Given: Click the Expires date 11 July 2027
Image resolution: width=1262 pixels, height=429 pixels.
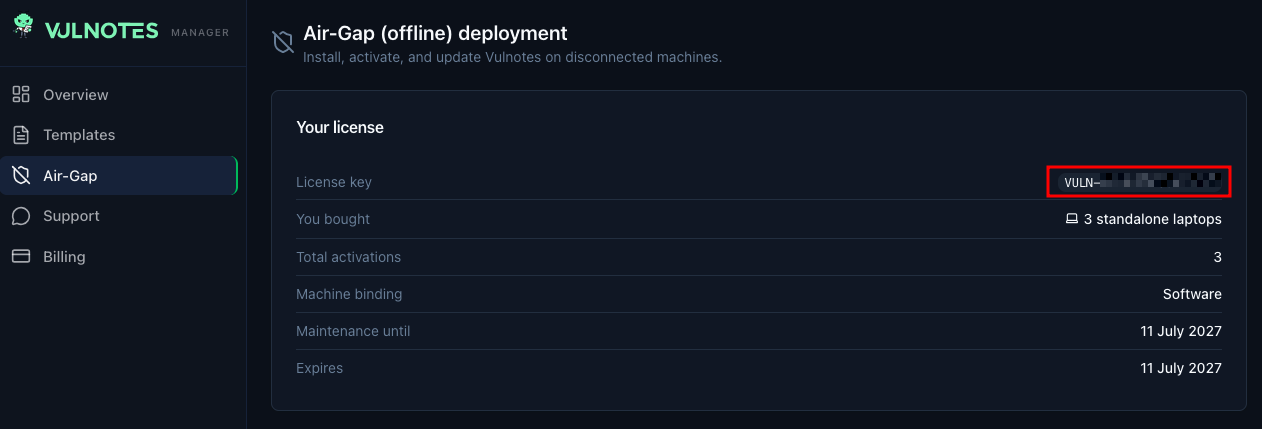Looking at the screenshot, I should (x=1181, y=368).
